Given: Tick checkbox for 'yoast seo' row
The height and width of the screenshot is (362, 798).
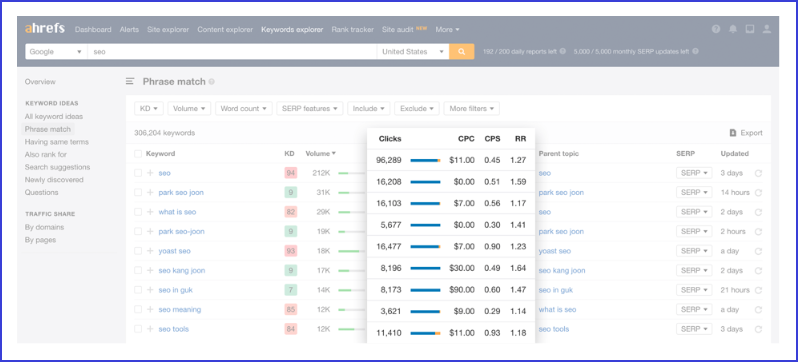Looking at the screenshot, I should 138,251.
